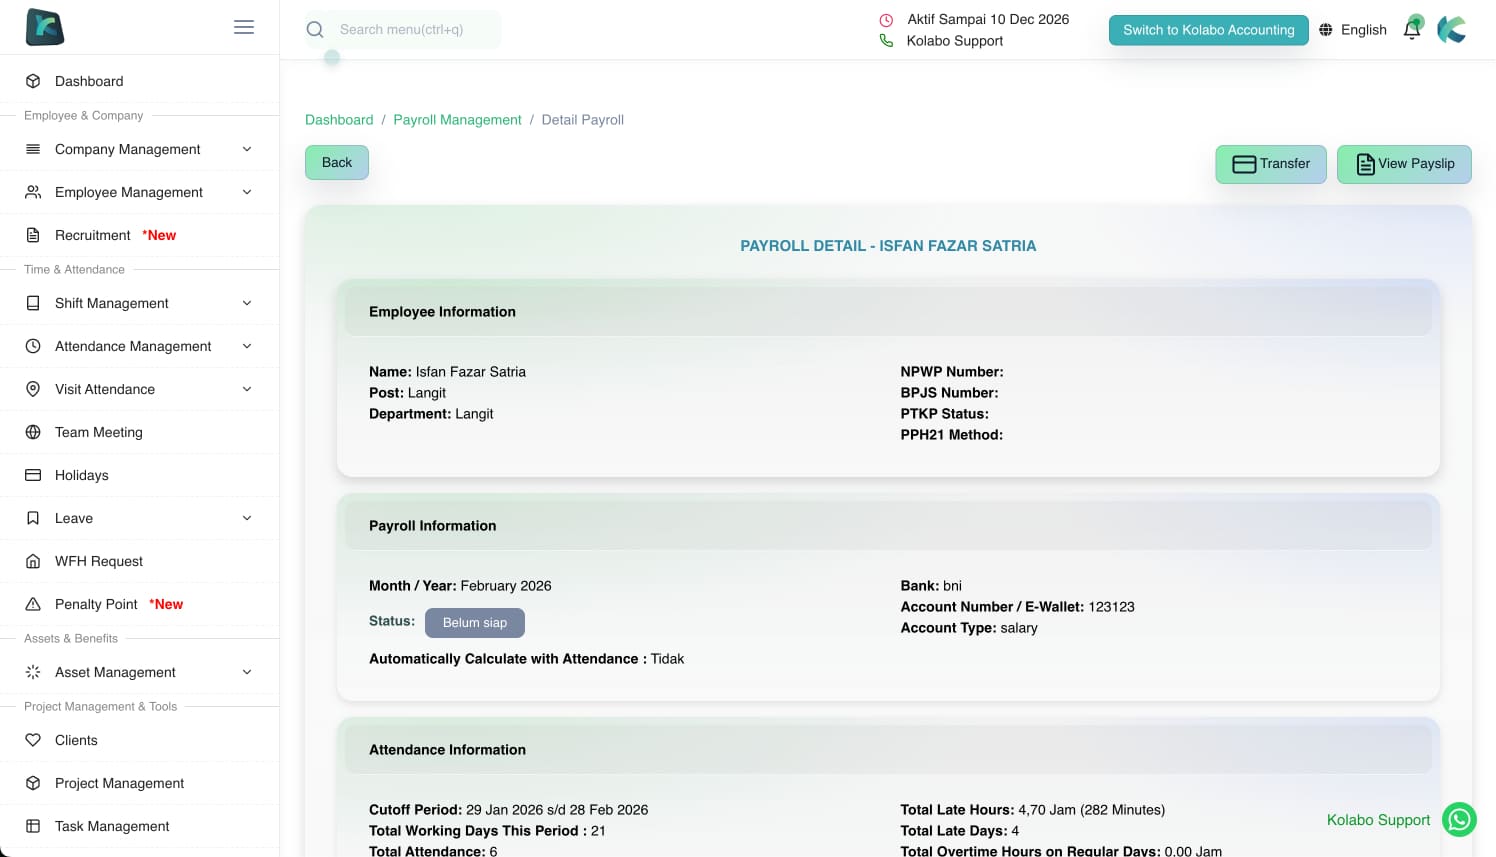Expand Employee Management chevron
The height and width of the screenshot is (857, 1496).
247,192
